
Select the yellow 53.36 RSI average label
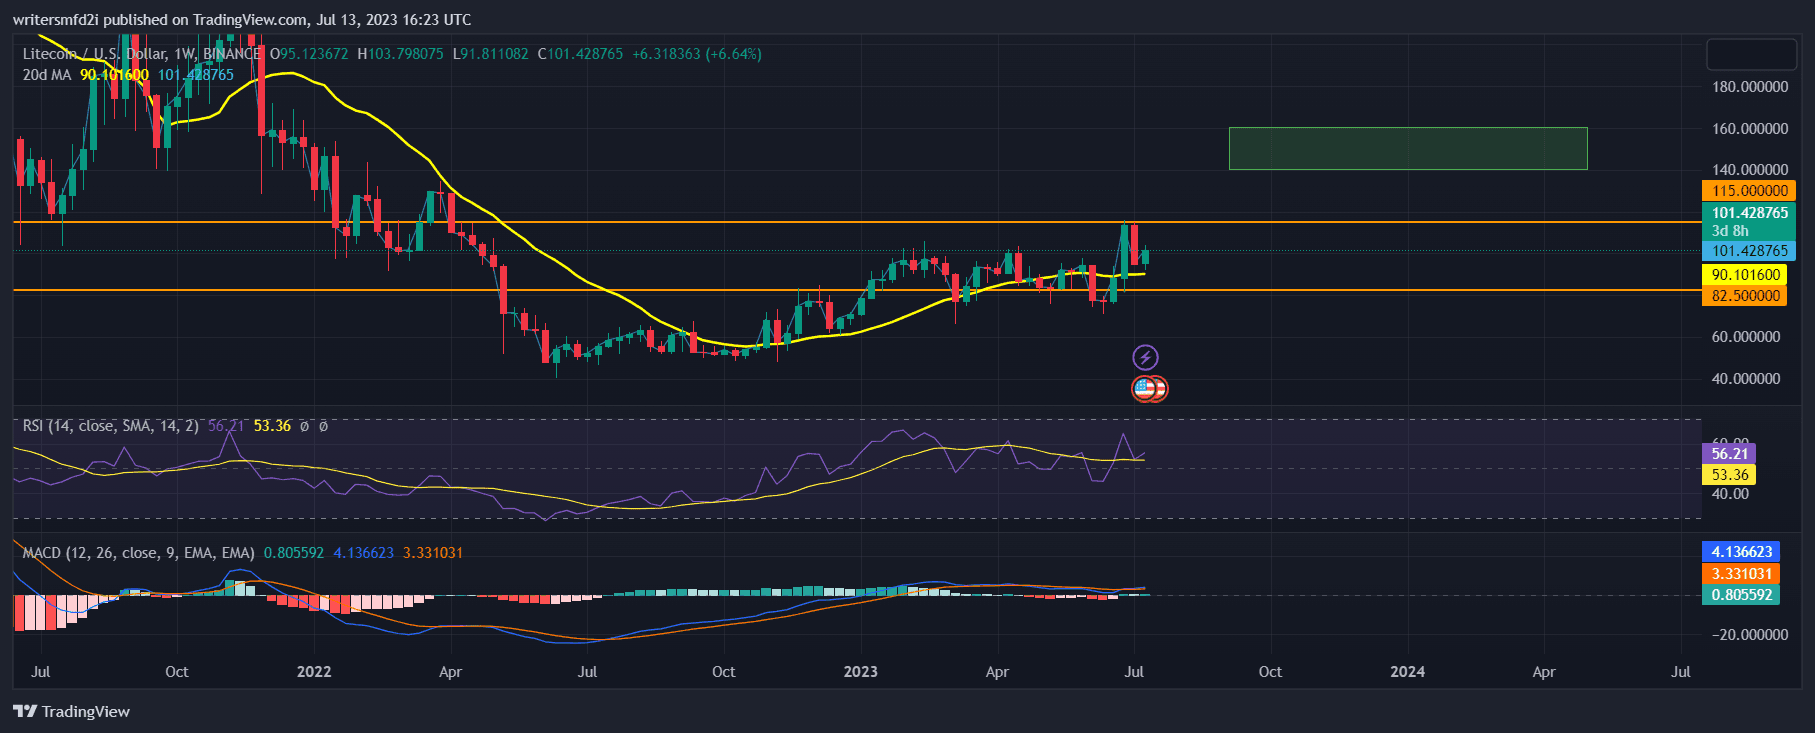click(1729, 475)
